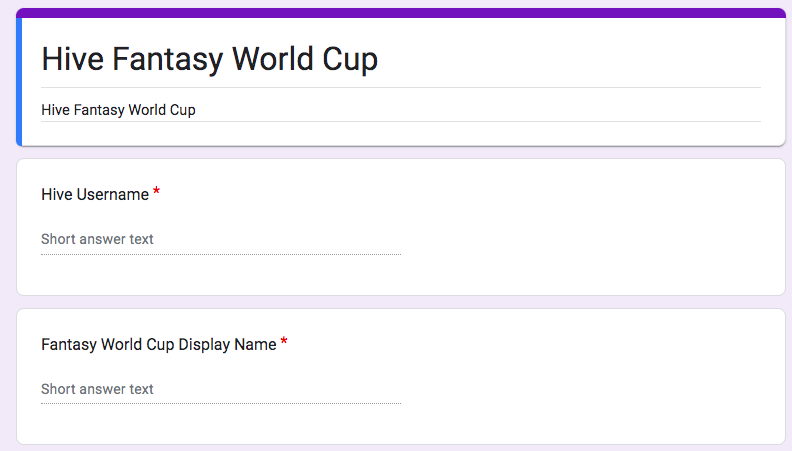Click the purple bar atop the header card

click(401, 13)
